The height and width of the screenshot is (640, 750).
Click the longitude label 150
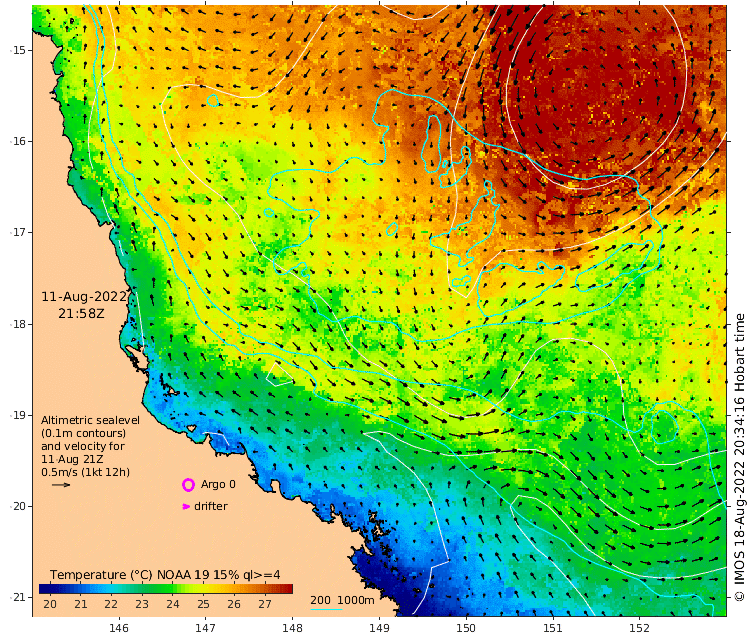point(466,628)
